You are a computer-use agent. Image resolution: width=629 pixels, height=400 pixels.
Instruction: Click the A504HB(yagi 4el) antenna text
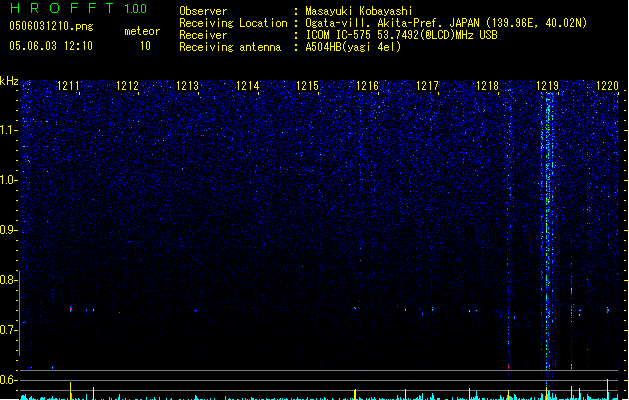[x=353, y=47]
